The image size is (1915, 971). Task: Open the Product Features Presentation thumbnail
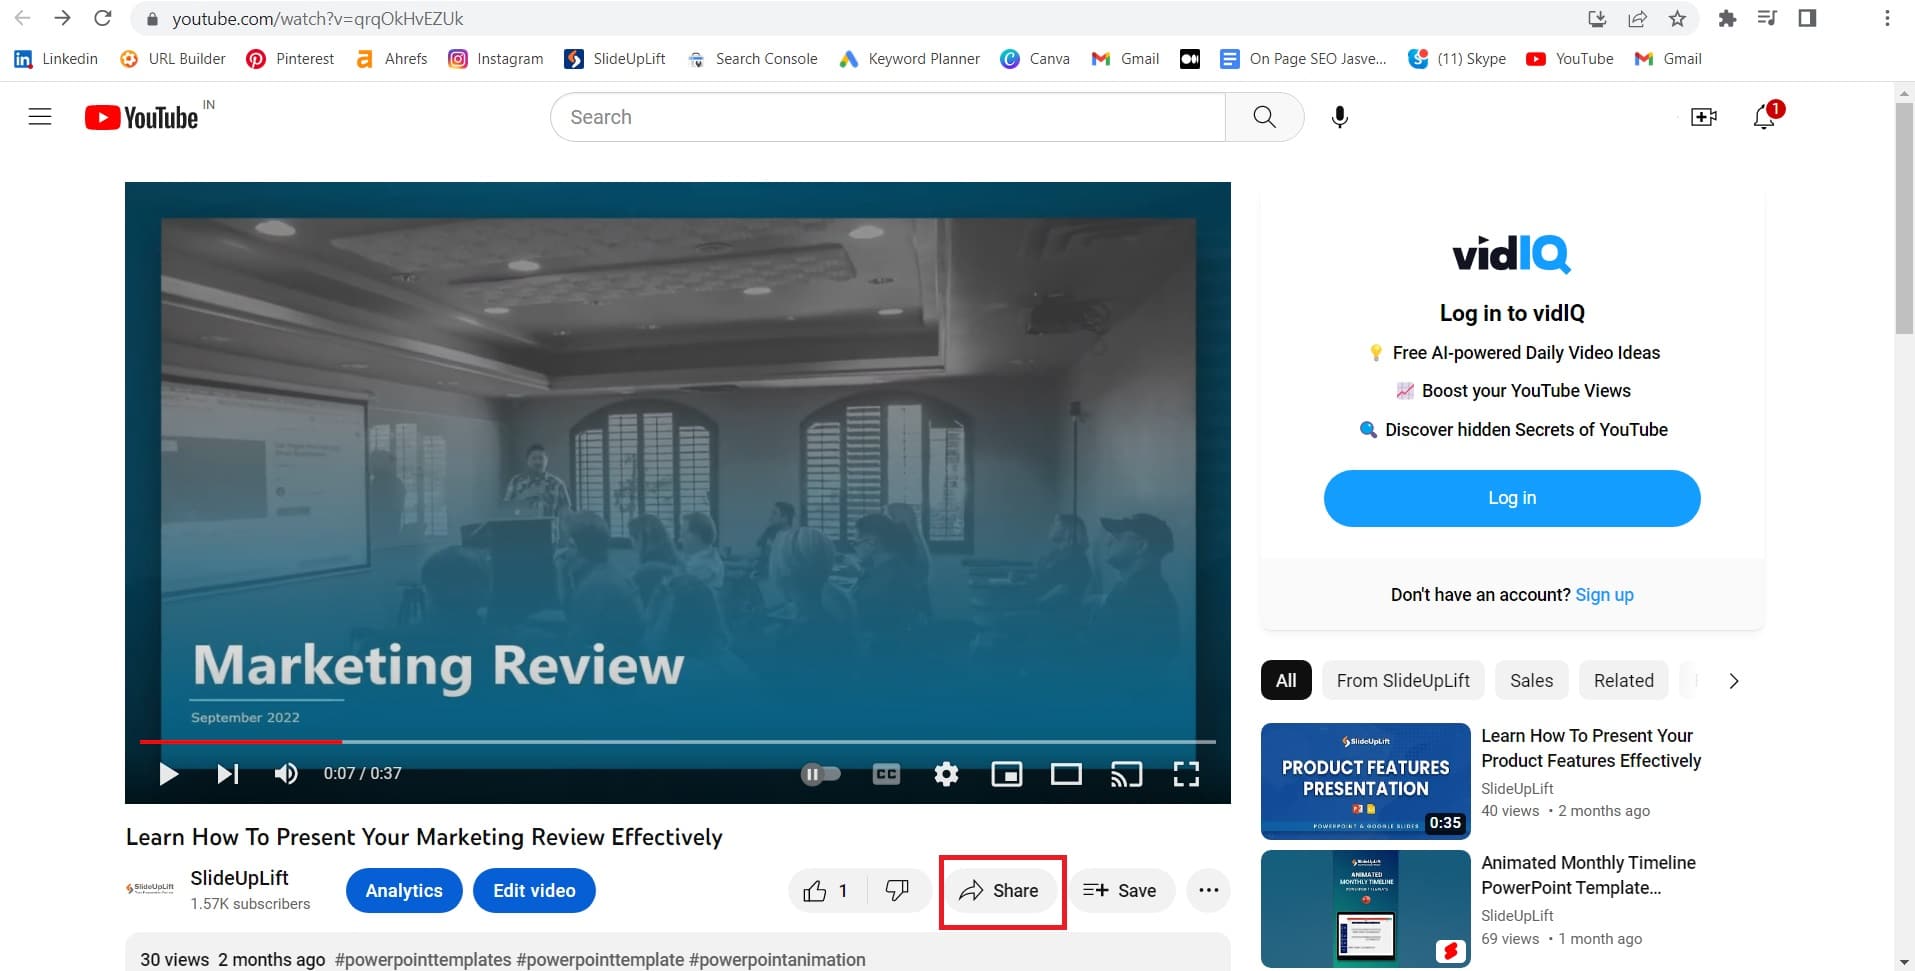tap(1363, 780)
